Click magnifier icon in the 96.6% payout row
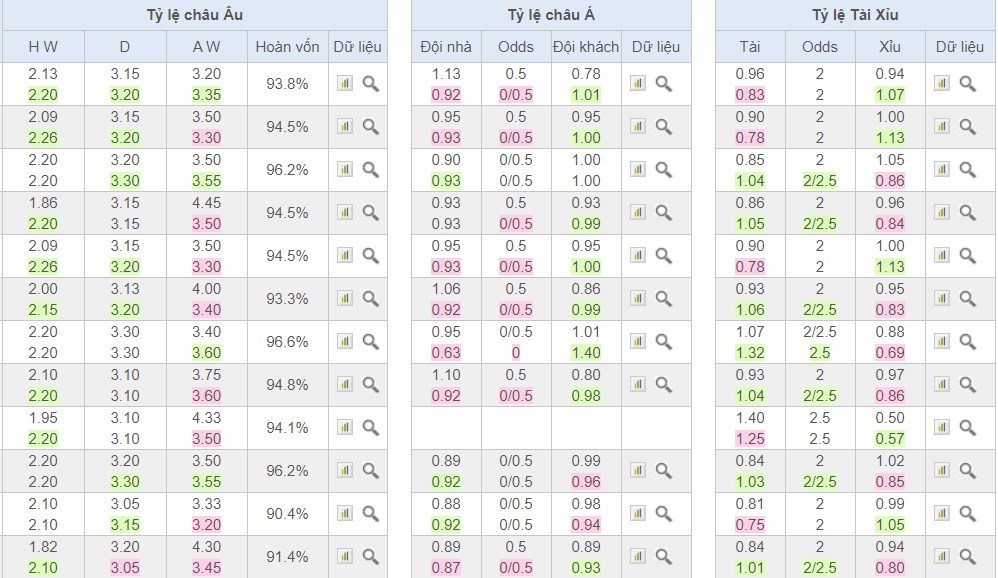This screenshot has width=998, height=578. [x=370, y=341]
